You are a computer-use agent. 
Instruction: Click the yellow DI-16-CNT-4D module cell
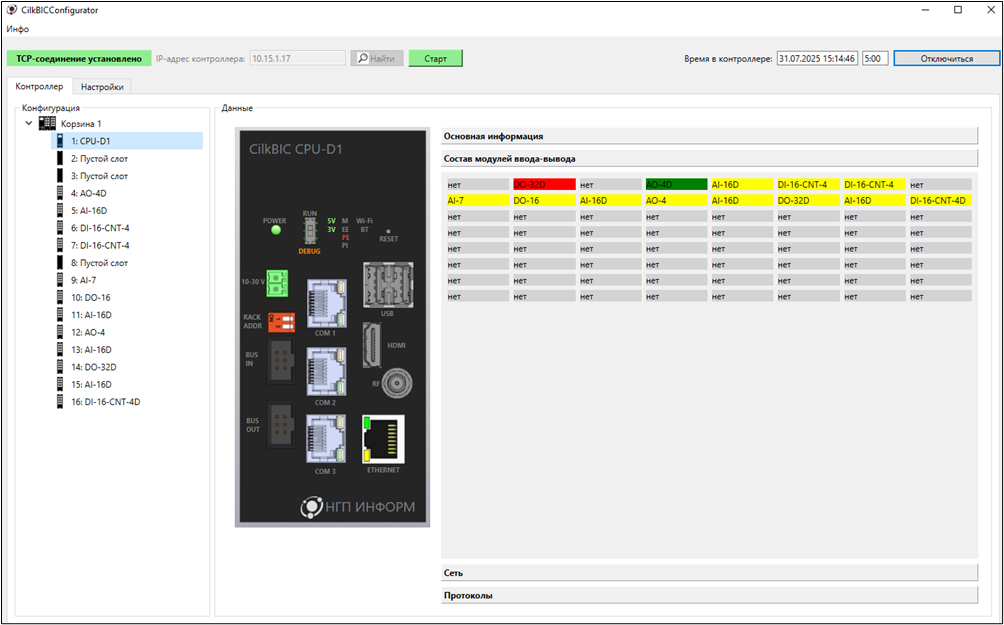point(941,200)
